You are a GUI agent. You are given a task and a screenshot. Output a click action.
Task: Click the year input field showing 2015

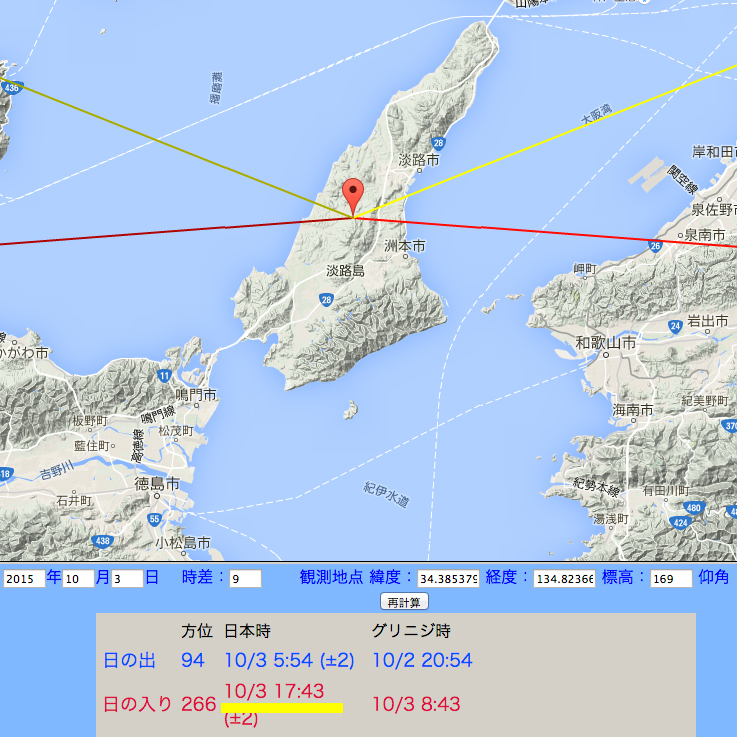click(x=23, y=578)
